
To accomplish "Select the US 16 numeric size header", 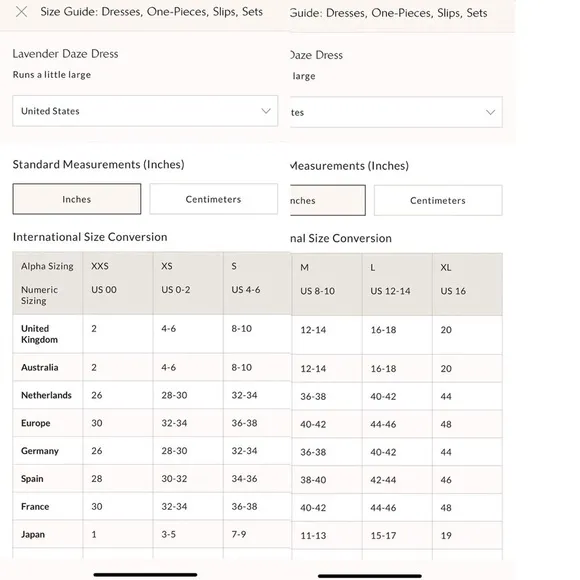I will (x=453, y=291).
